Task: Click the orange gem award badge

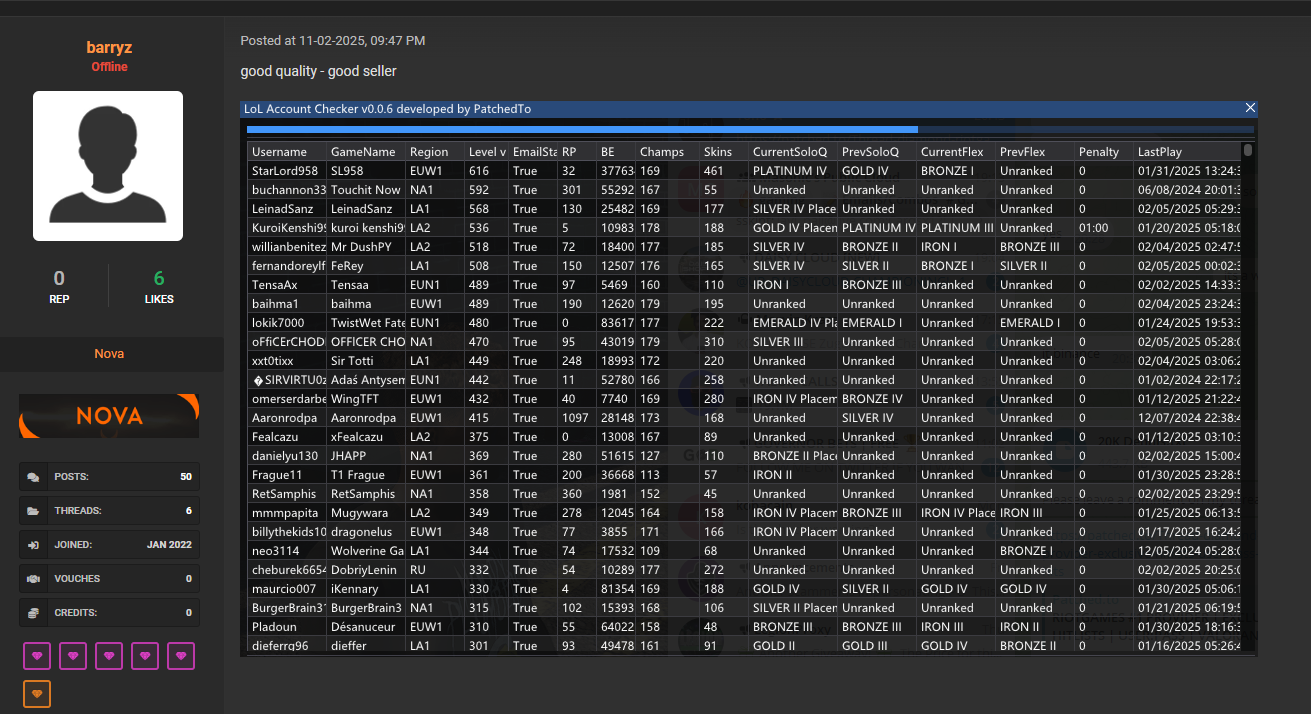Action: point(37,694)
